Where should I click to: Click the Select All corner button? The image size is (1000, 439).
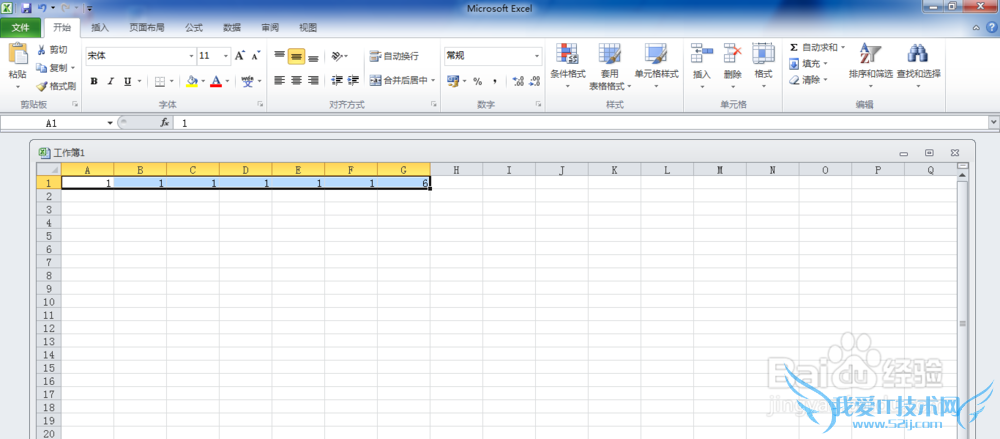coord(48,170)
